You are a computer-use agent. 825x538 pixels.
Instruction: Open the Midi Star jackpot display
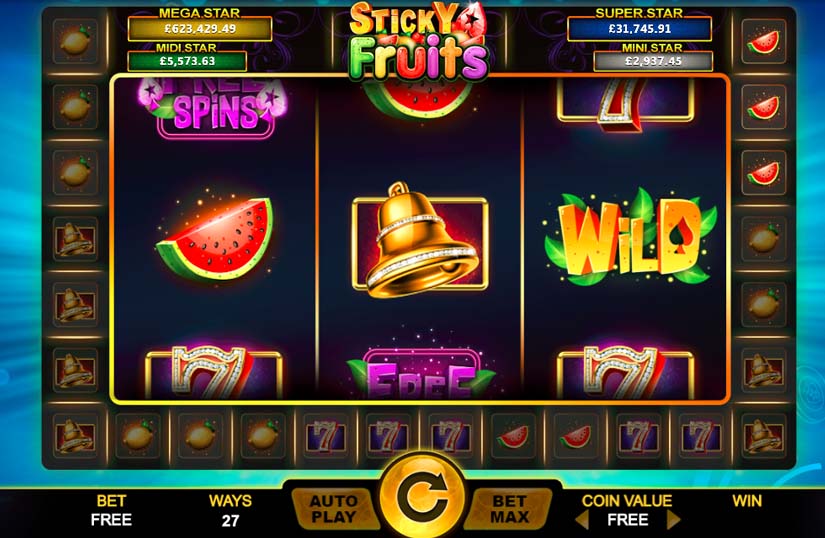point(187,61)
